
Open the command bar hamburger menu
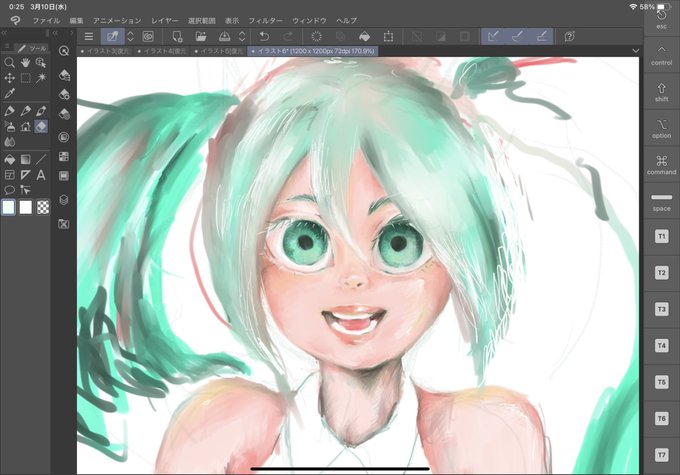coord(89,36)
